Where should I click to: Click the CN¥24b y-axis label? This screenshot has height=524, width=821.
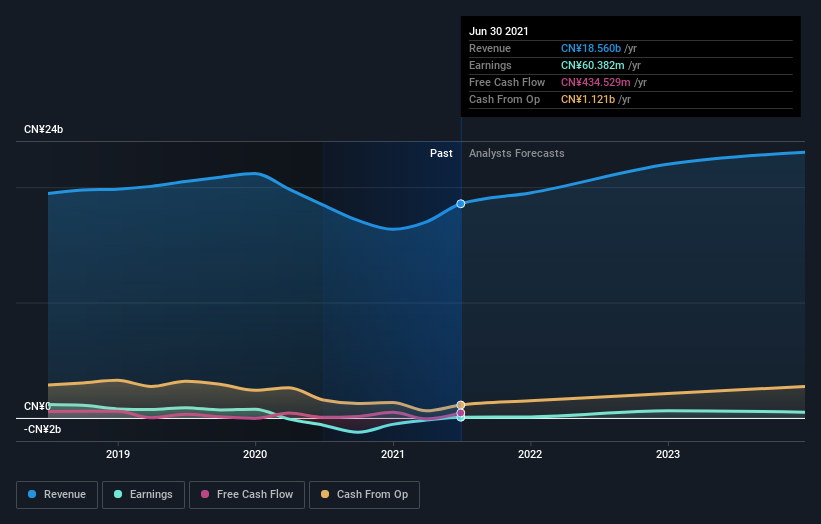point(43,129)
